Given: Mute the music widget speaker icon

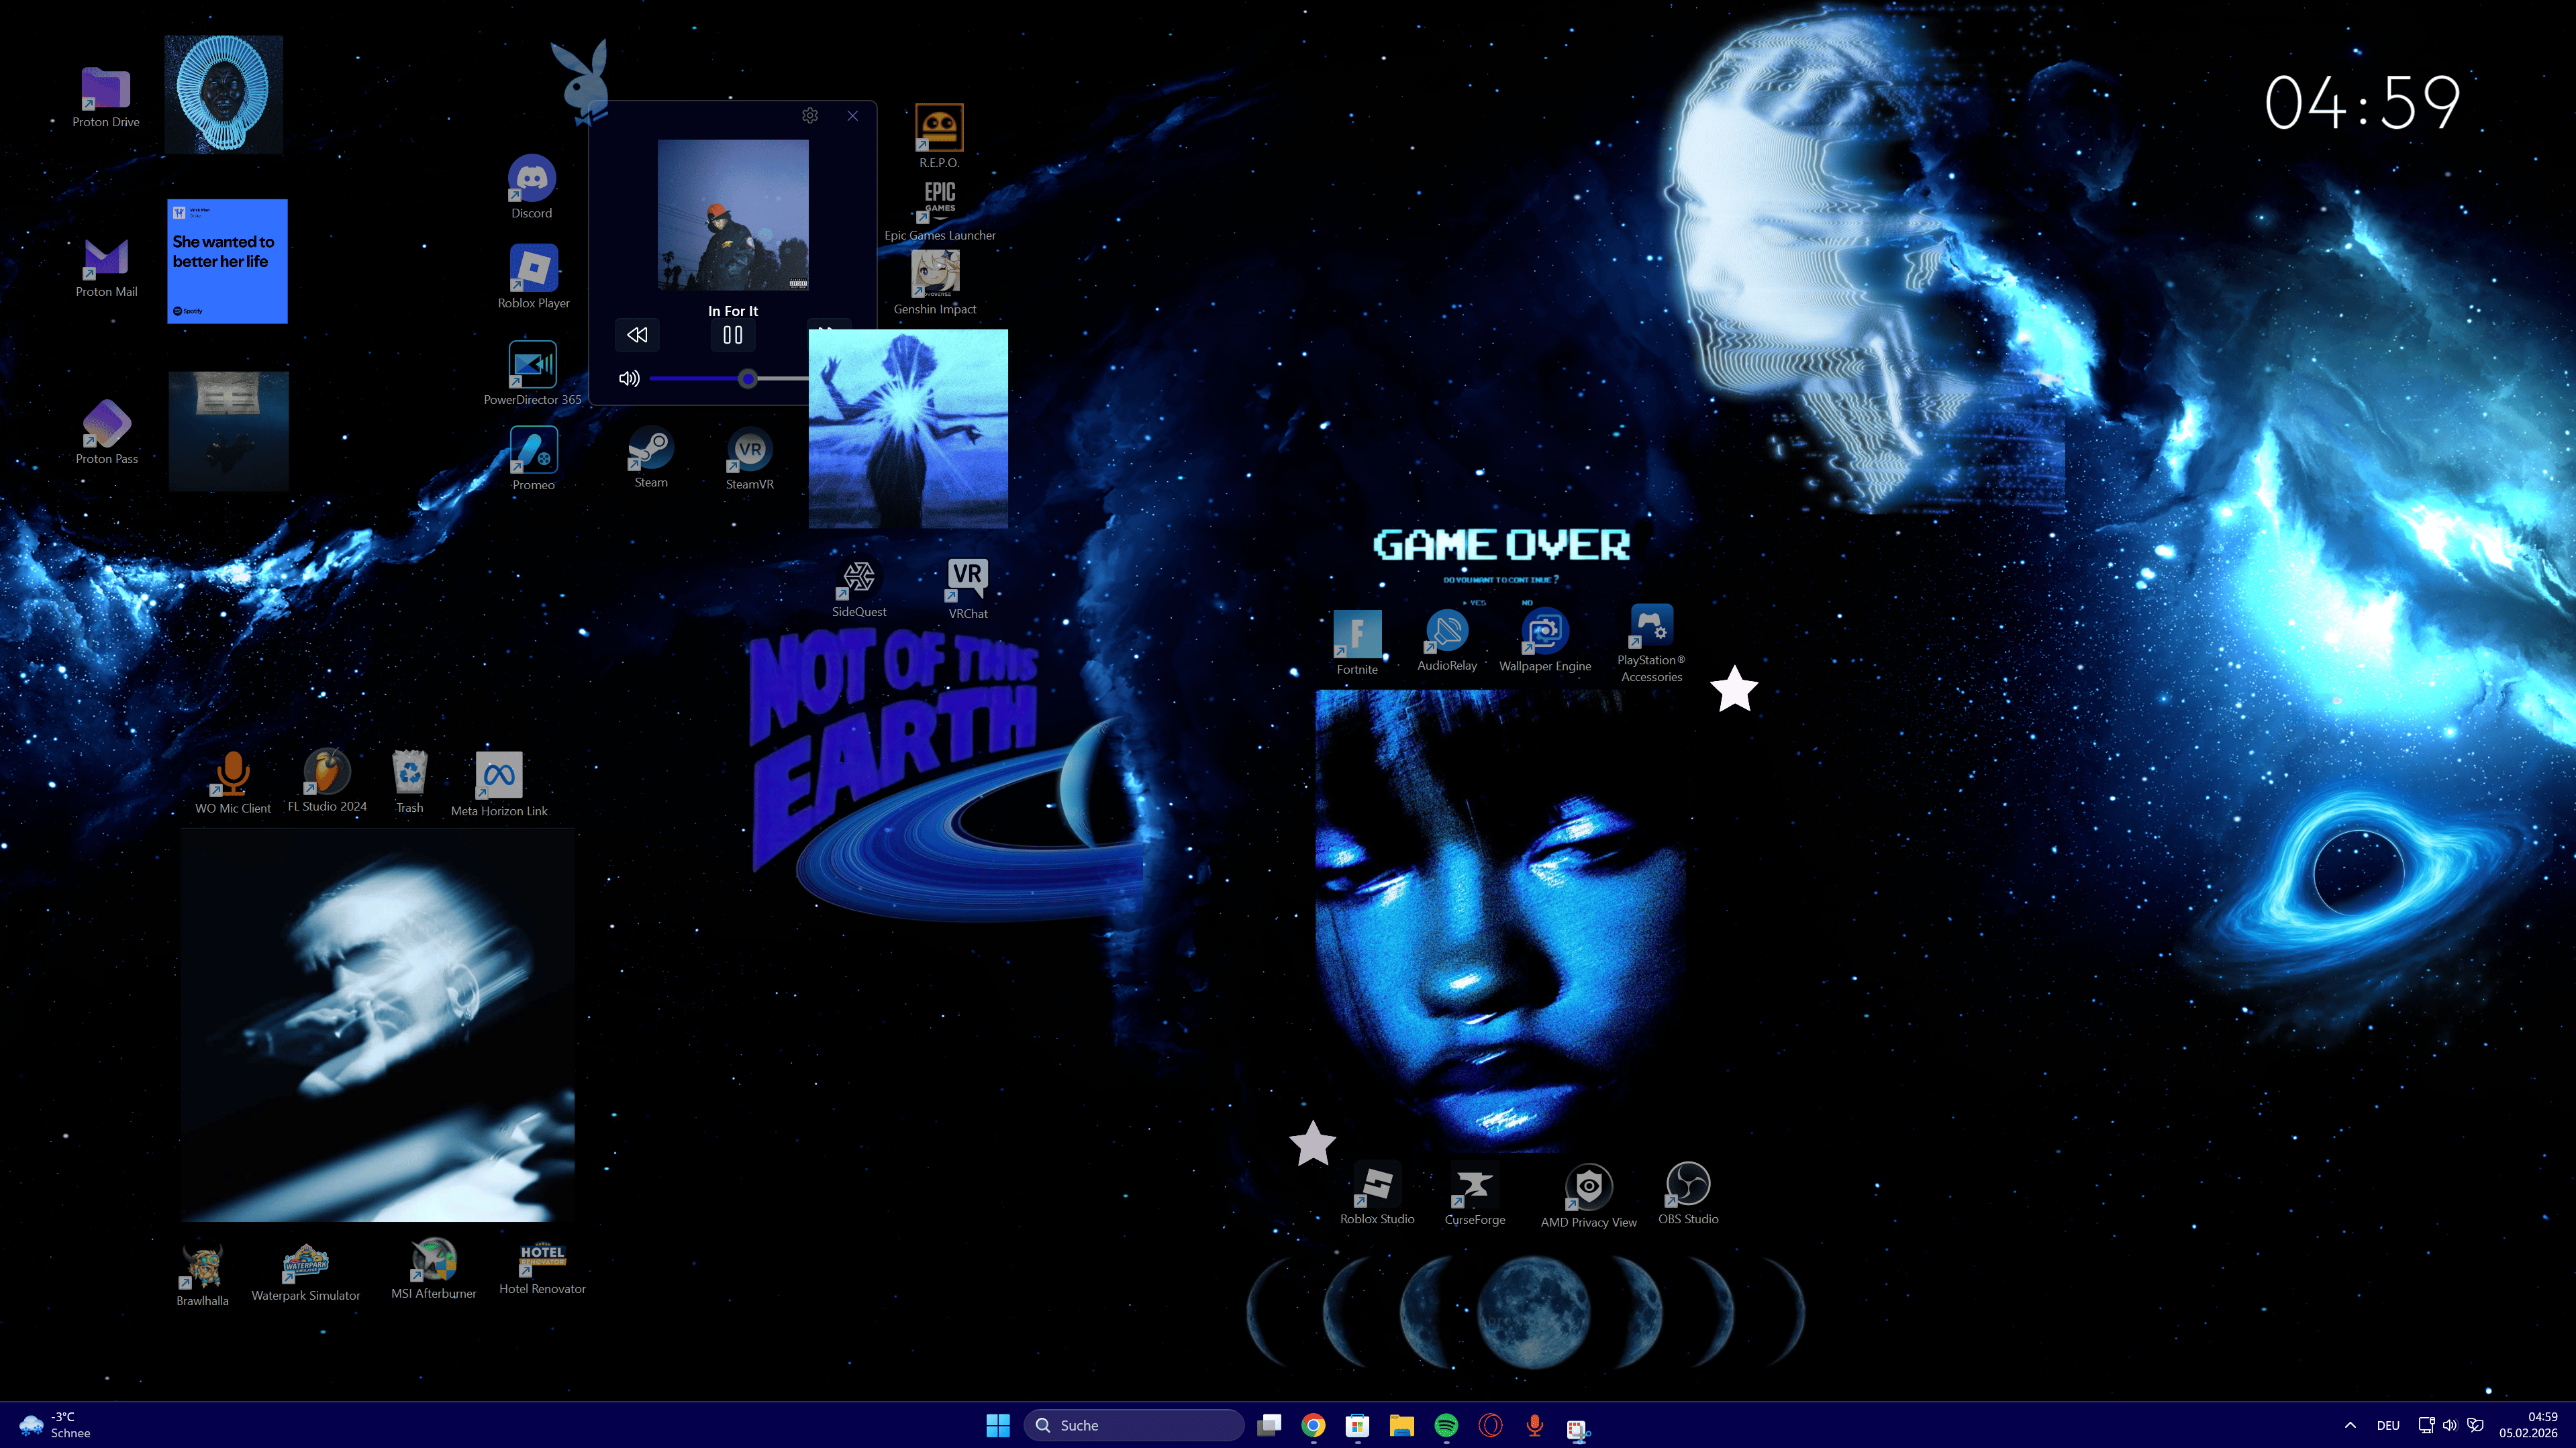Looking at the screenshot, I should [629, 378].
